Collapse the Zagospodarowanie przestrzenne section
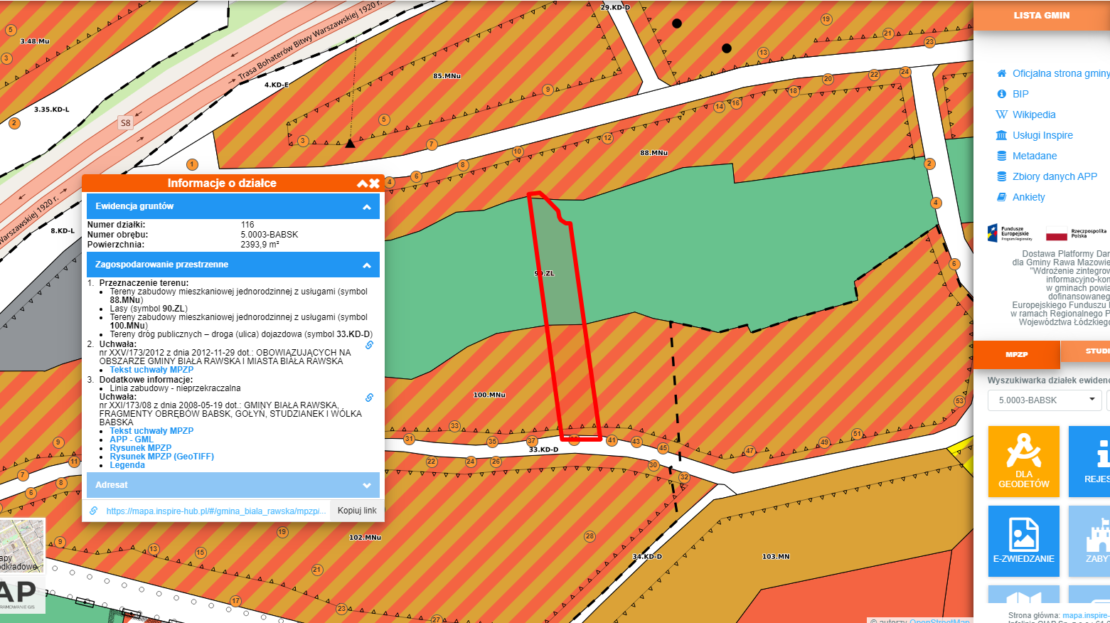 click(367, 265)
